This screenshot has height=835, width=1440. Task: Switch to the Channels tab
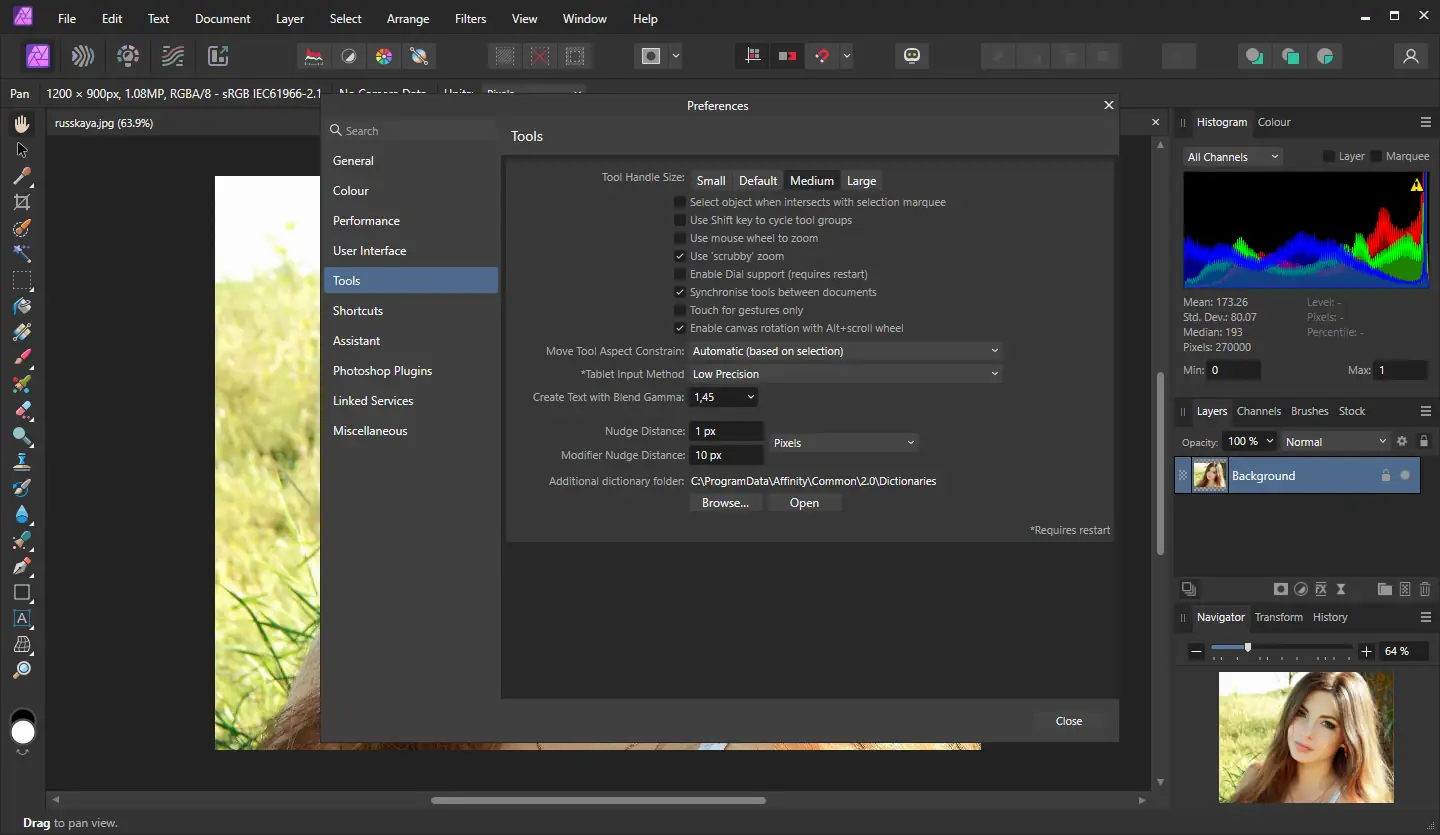1258,411
